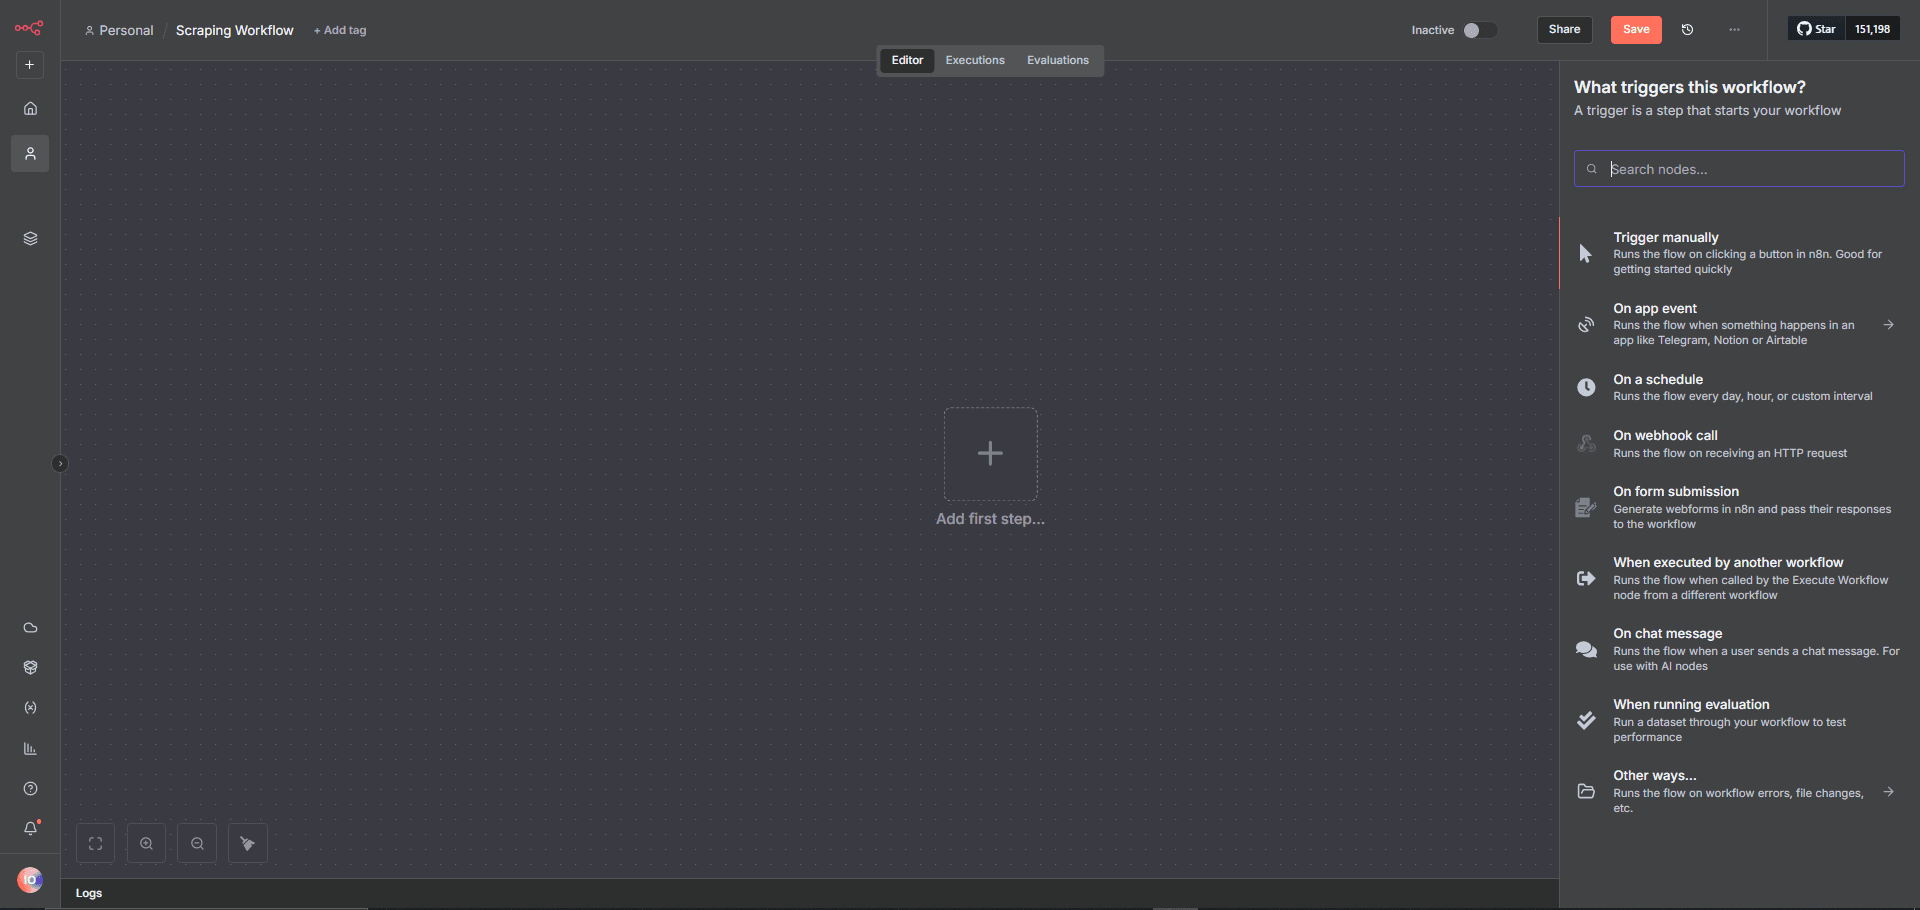Go to the Overview home icon

[30, 108]
